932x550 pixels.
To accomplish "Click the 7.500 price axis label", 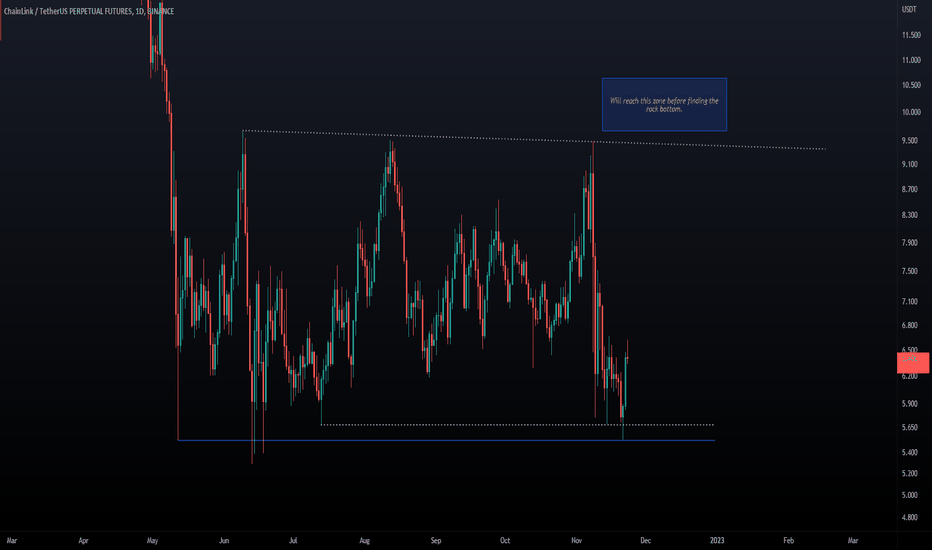I will 909,271.
